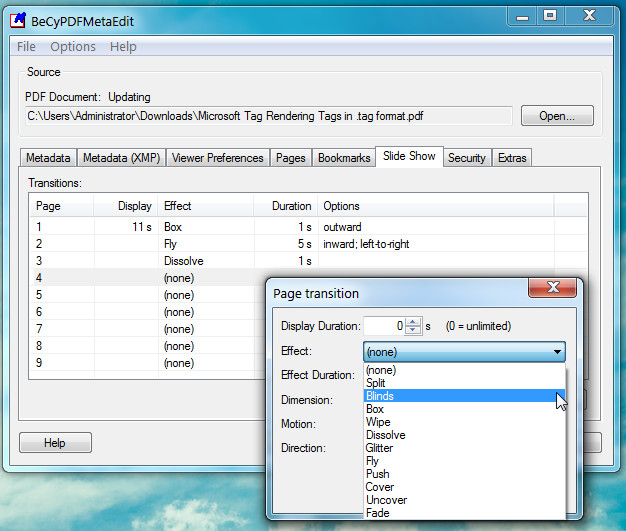626x531 pixels.
Task: Choose Uncover effect from the list
Action: click(464, 500)
